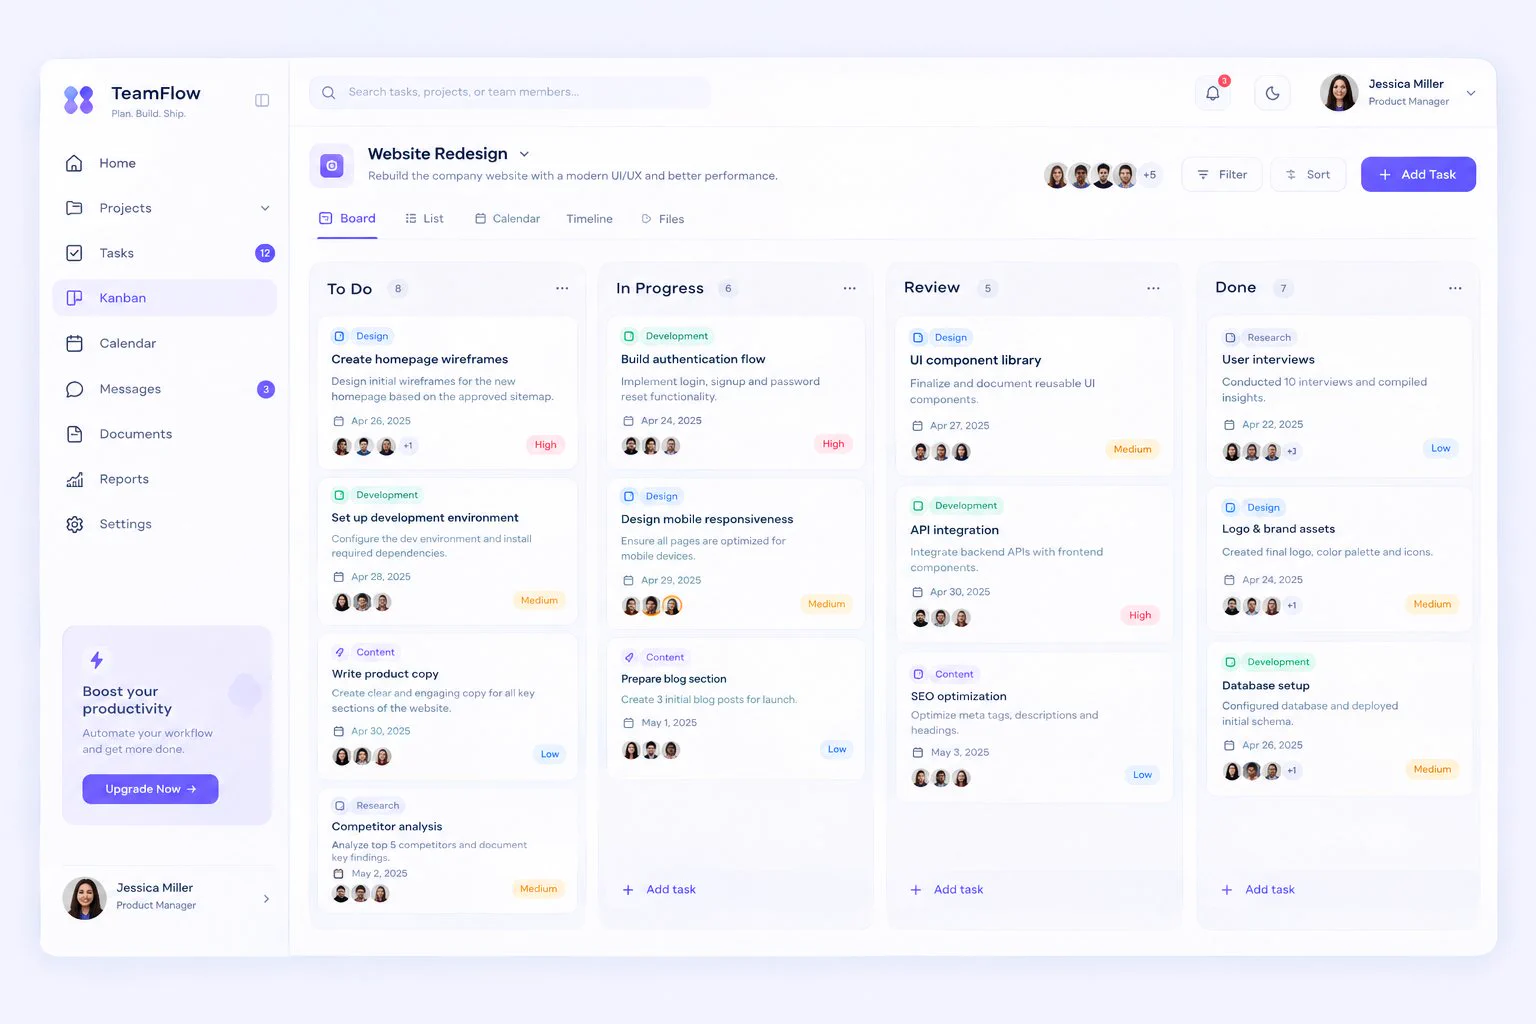Viewport: 1536px width, 1024px height.
Task: Click the Add Task button
Action: point(1418,175)
